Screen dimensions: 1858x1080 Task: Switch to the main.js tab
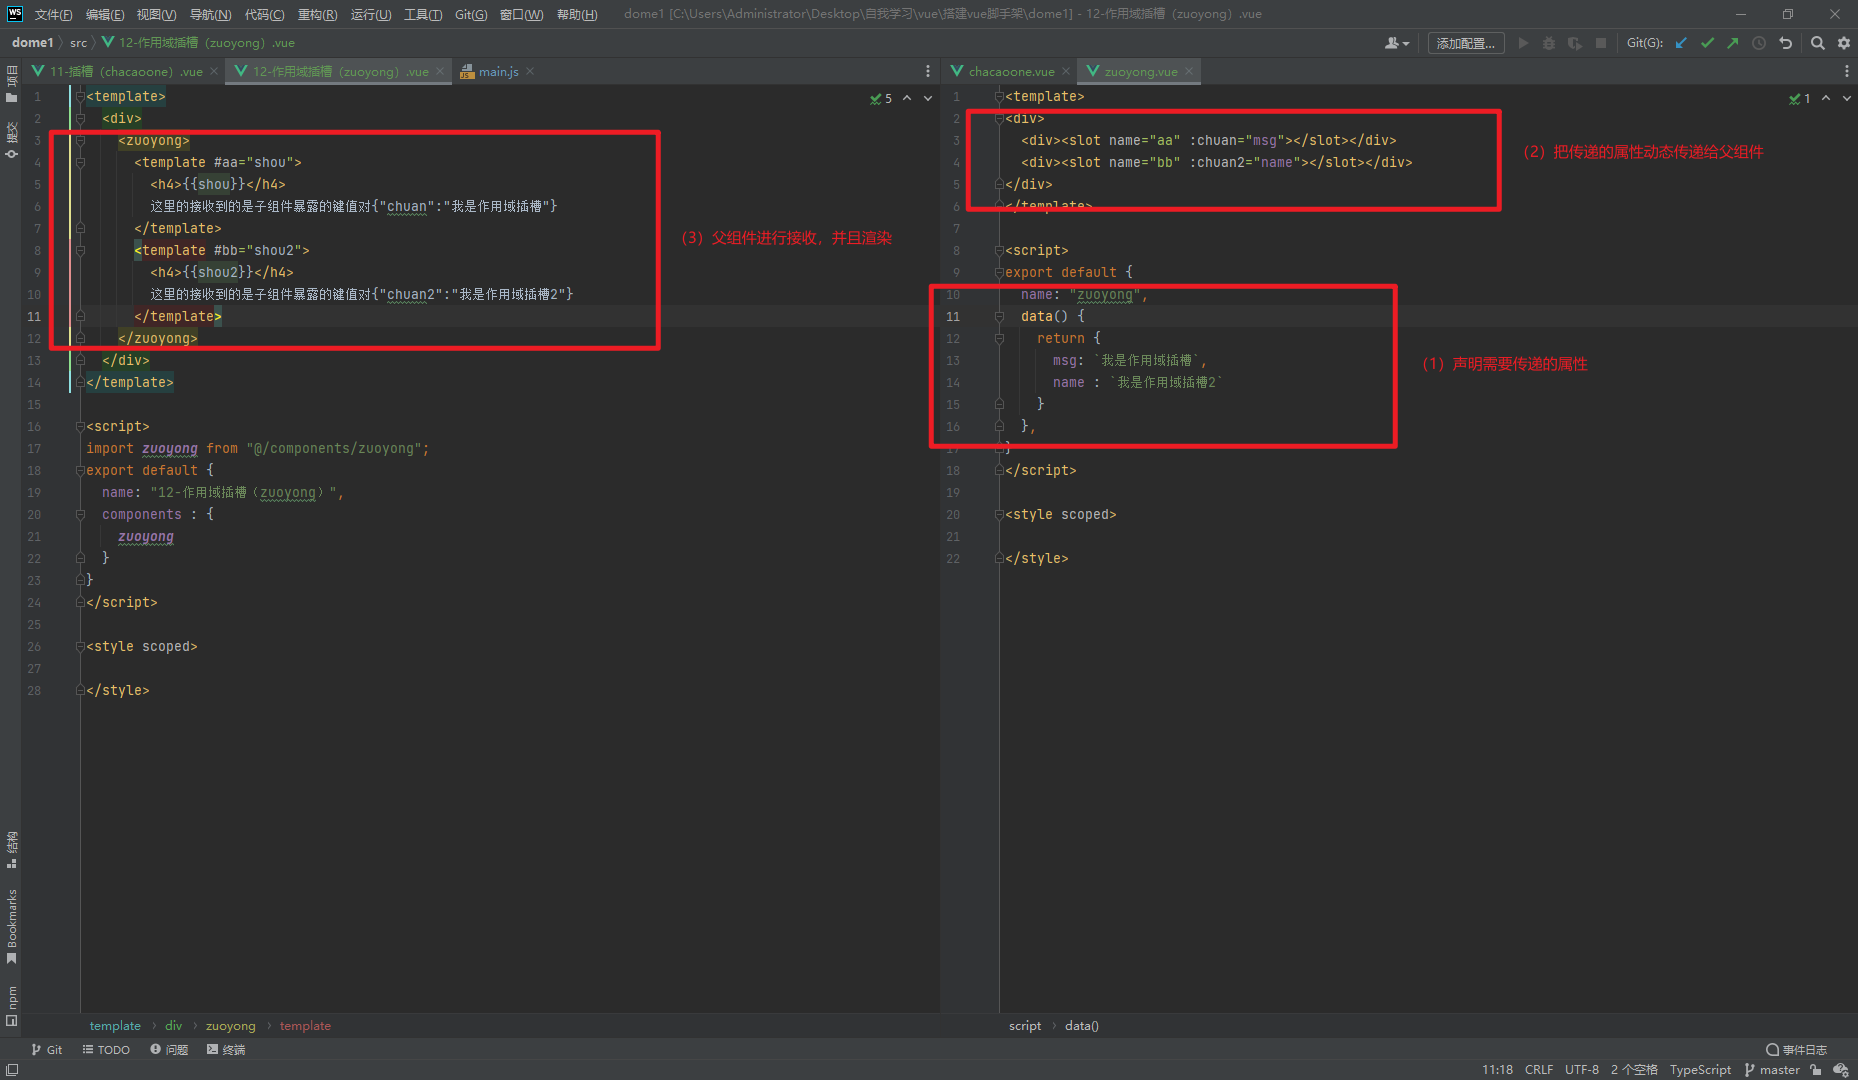tap(498, 71)
